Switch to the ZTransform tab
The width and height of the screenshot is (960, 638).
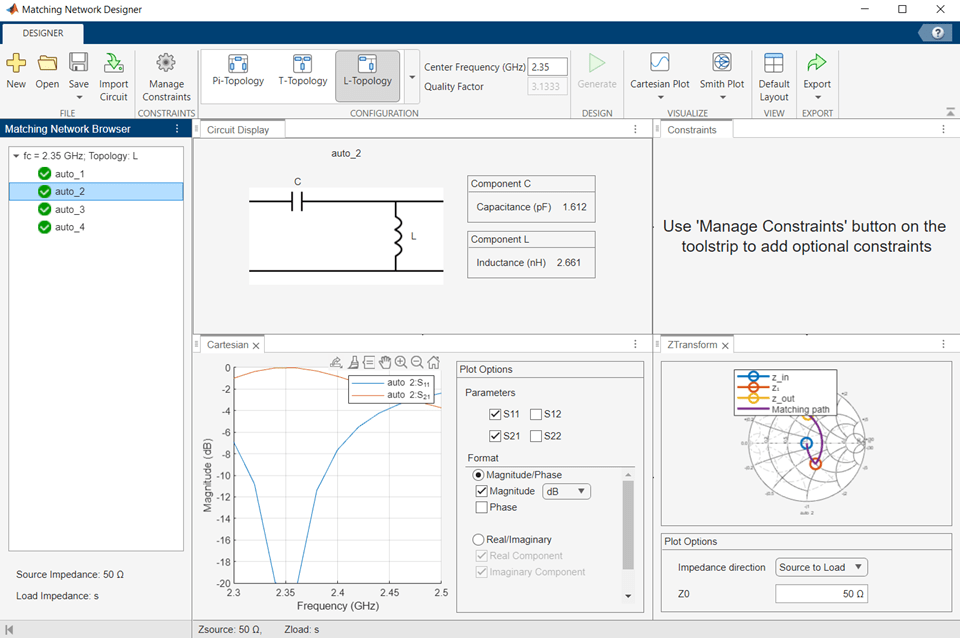(691, 345)
